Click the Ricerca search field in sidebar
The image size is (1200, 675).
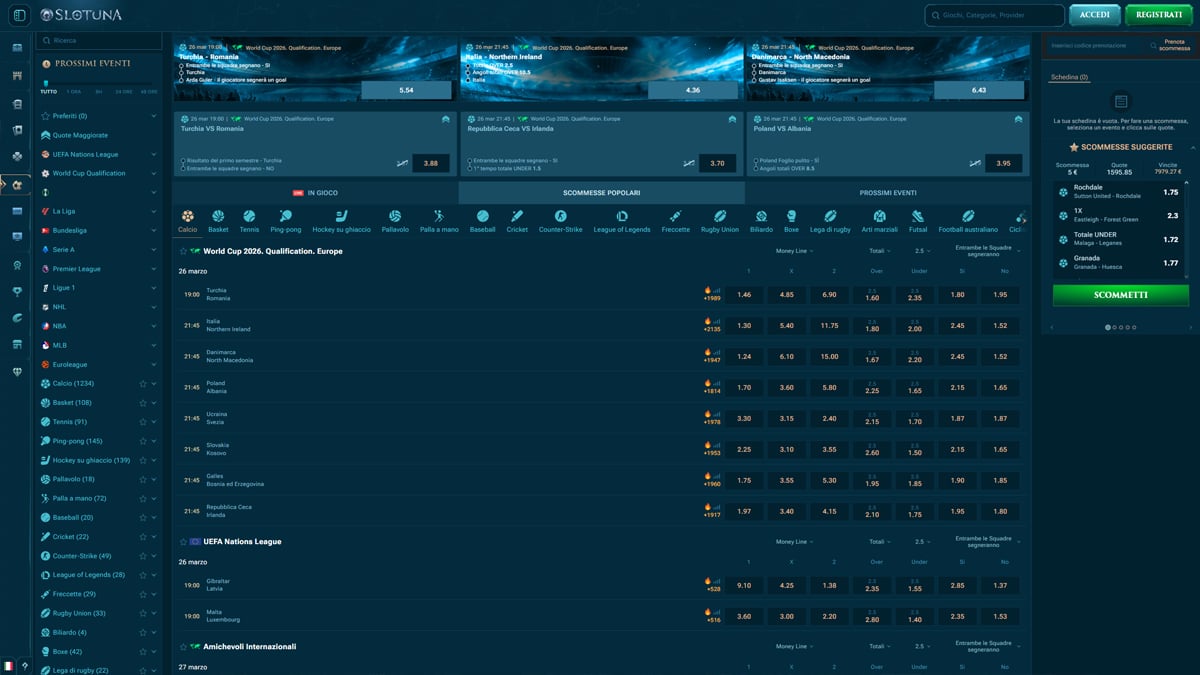click(99, 40)
